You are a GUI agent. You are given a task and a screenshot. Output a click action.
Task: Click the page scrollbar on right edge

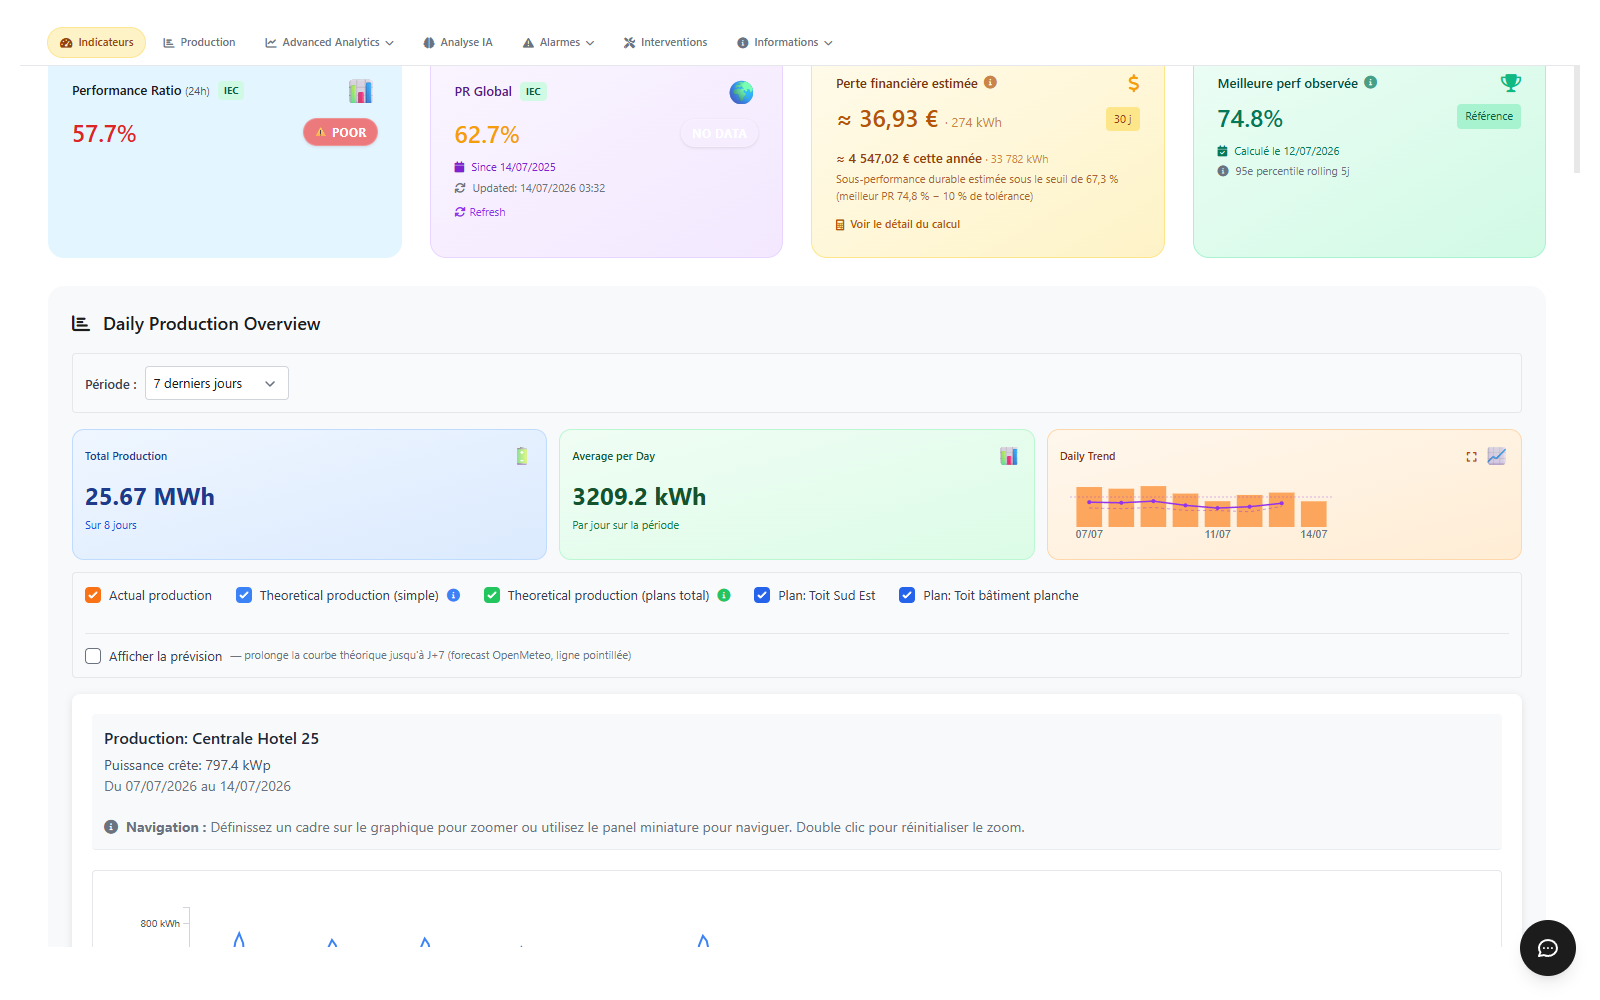pos(1577,119)
